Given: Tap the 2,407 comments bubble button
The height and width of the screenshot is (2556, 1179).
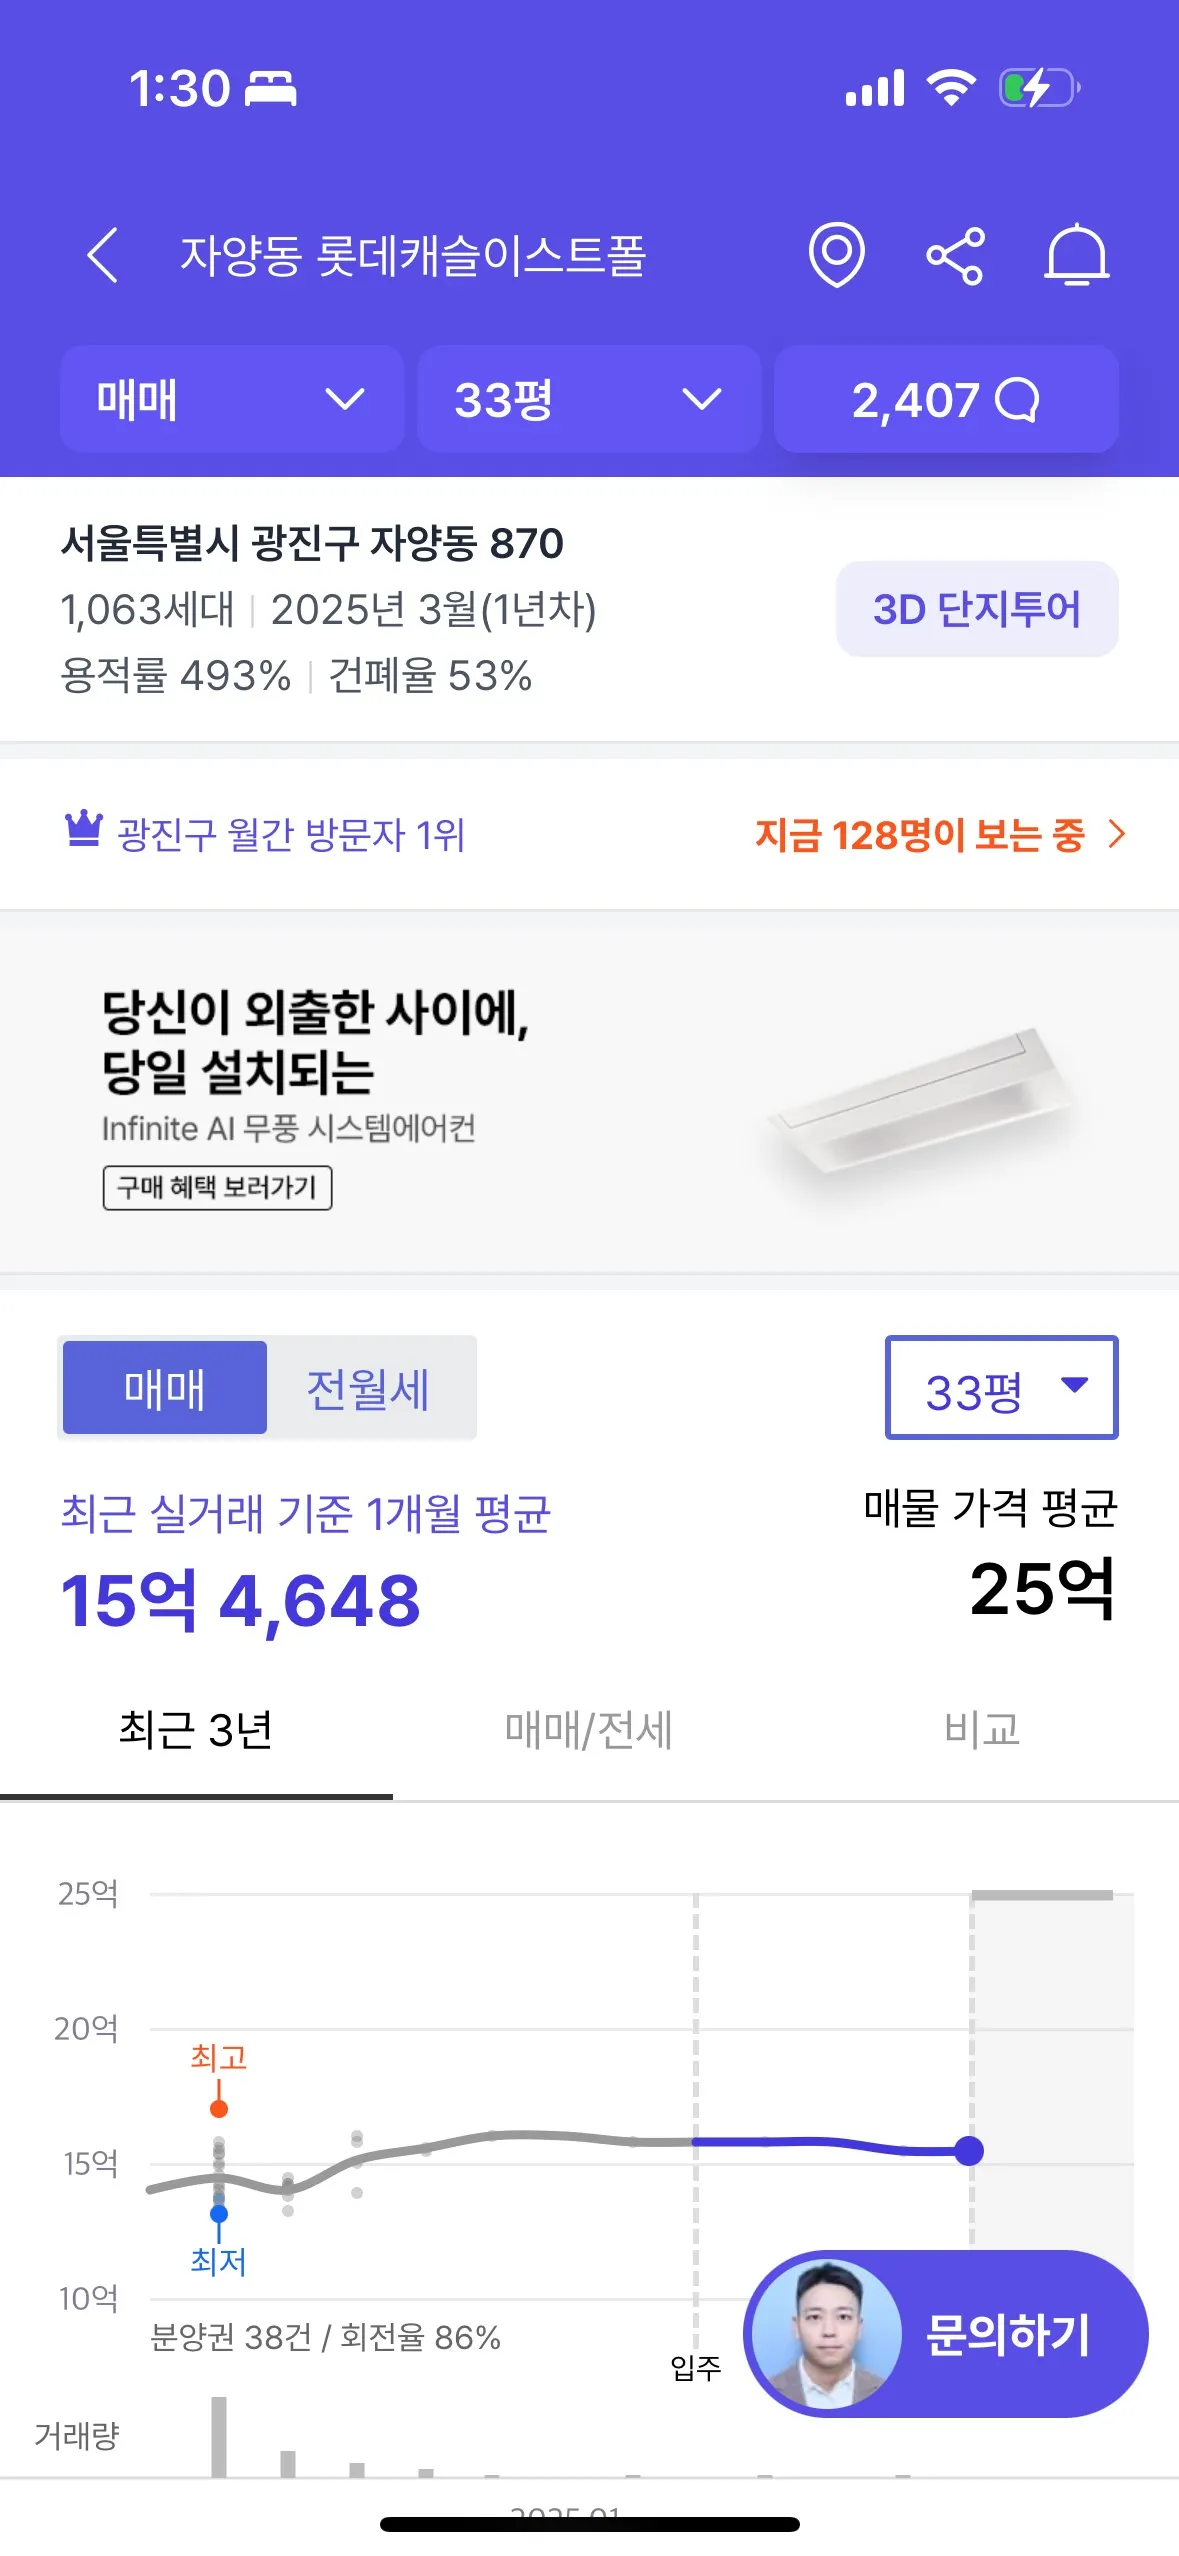Looking at the screenshot, I should 945,400.
